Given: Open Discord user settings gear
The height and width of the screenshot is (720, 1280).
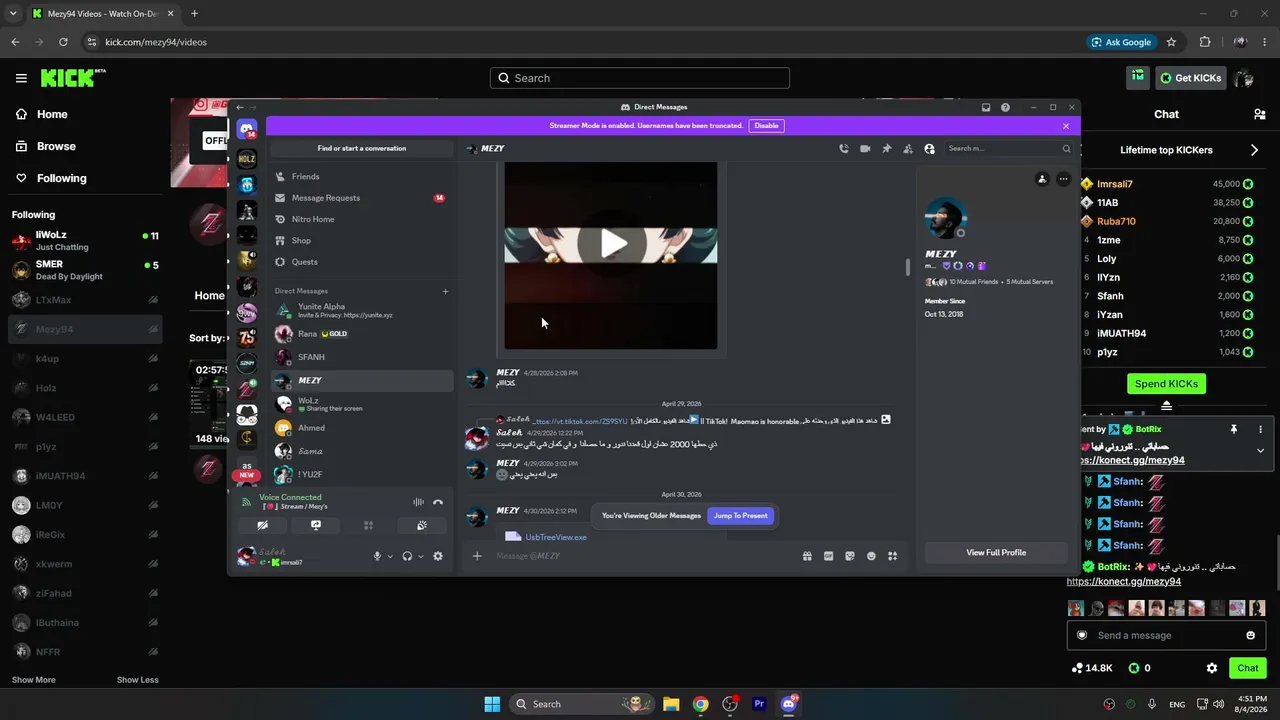Looking at the screenshot, I should 437,556.
